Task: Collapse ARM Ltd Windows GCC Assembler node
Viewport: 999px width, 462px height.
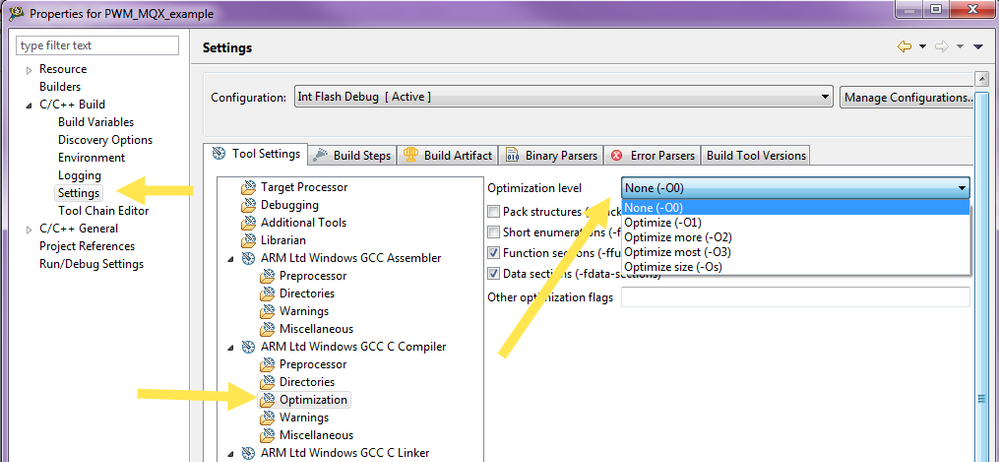Action: point(231,259)
